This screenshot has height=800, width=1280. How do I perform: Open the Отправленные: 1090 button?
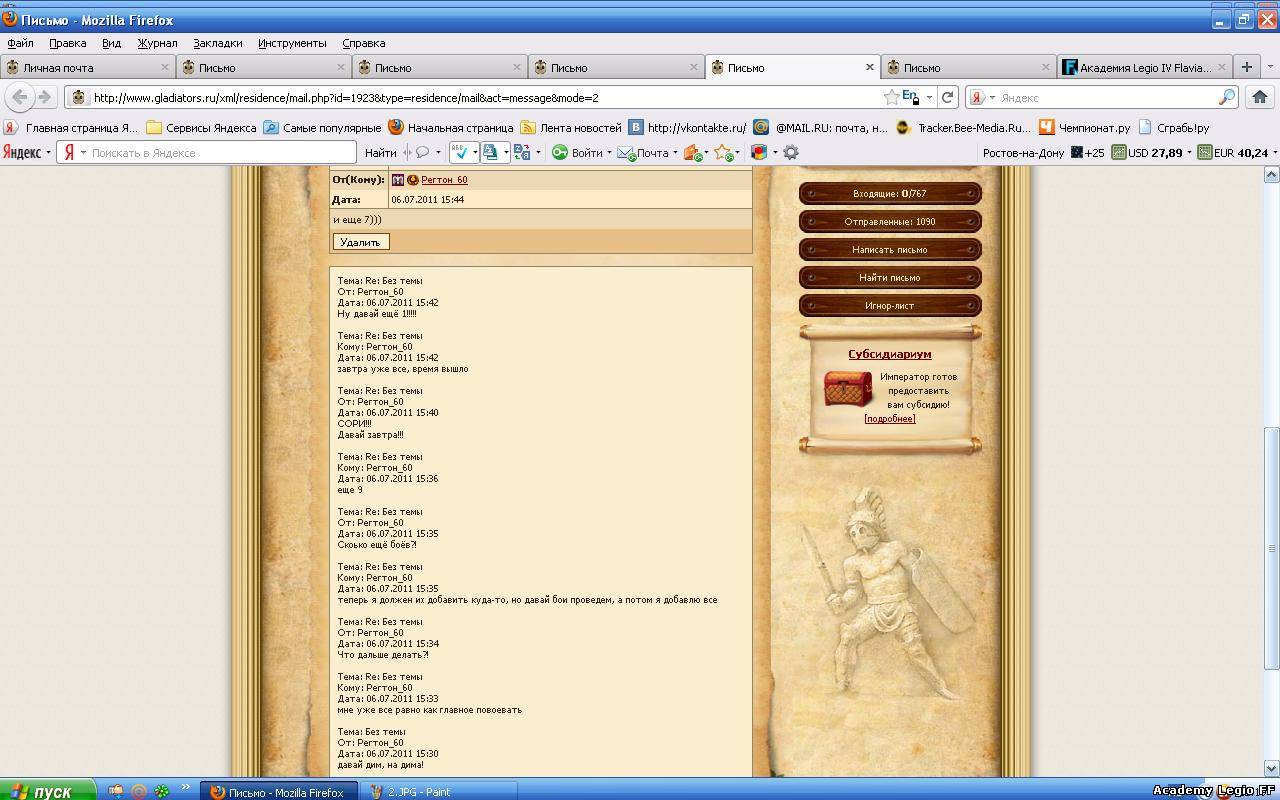(890, 222)
